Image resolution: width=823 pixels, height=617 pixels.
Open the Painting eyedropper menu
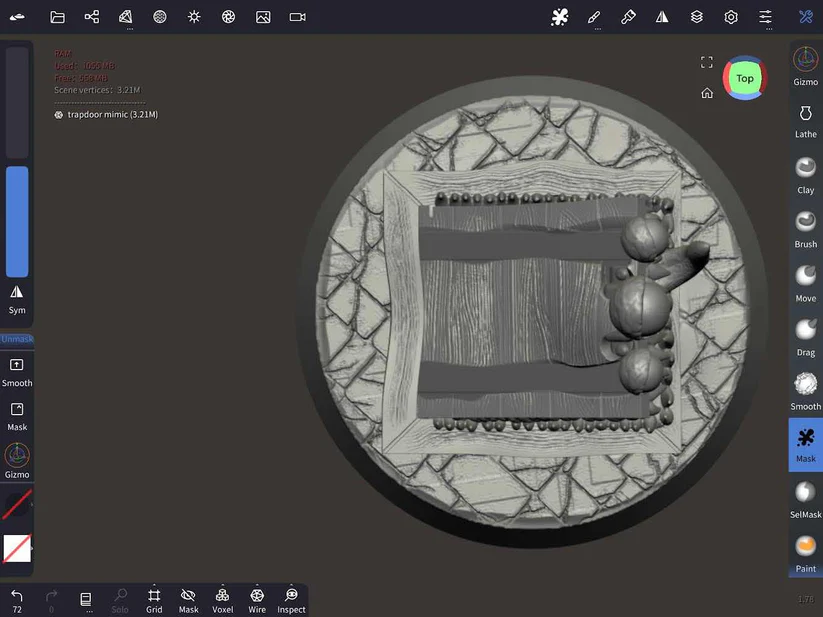628,17
